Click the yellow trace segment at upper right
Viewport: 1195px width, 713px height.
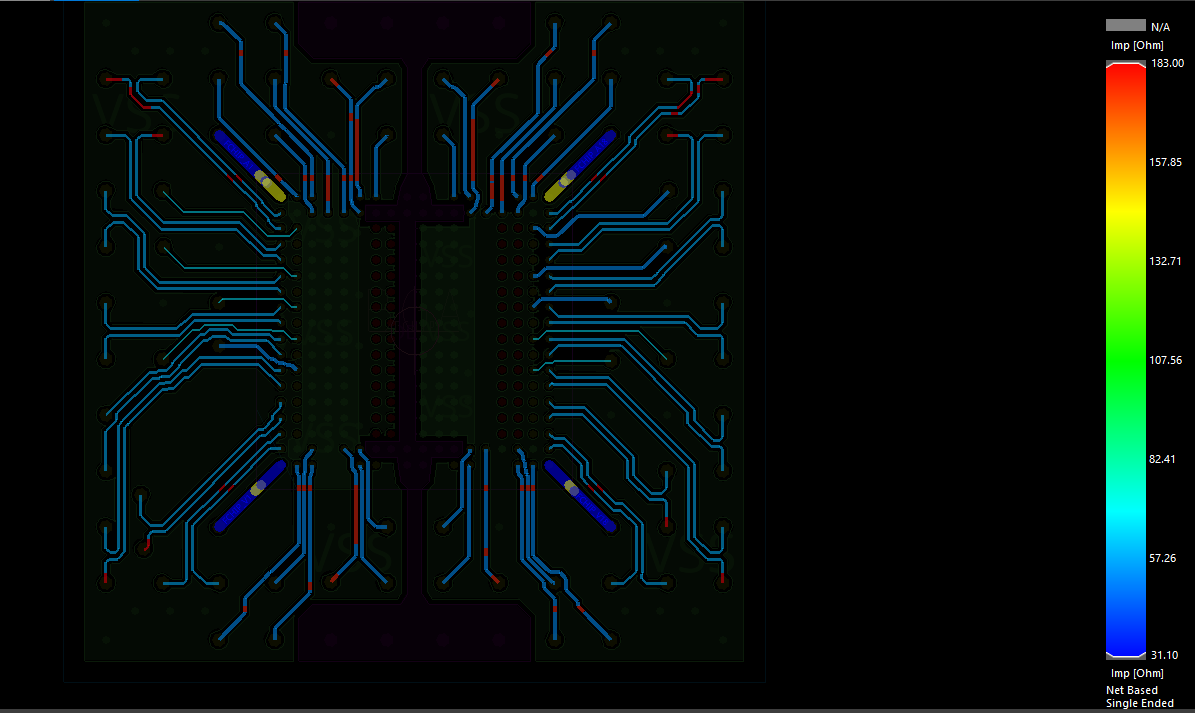pos(558,186)
